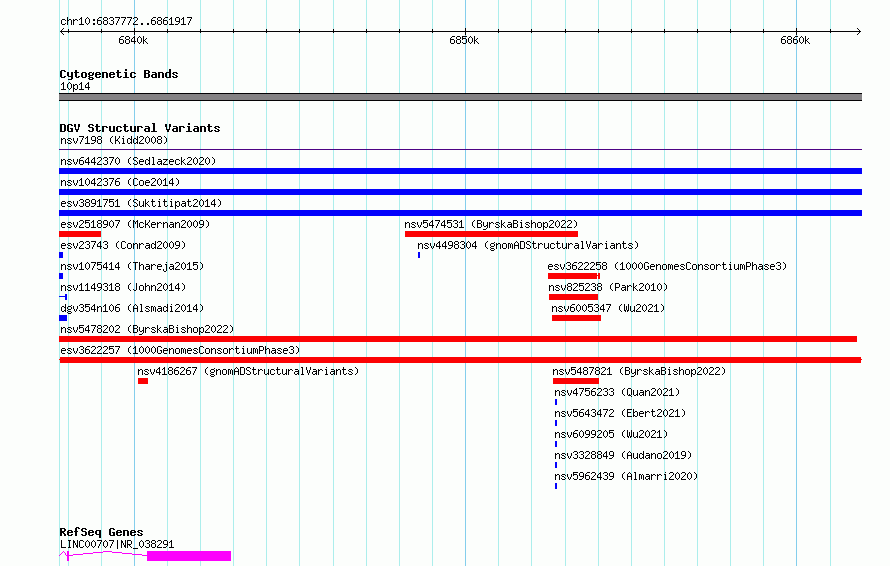Click the dgv354n106 small blue block

tap(63, 318)
